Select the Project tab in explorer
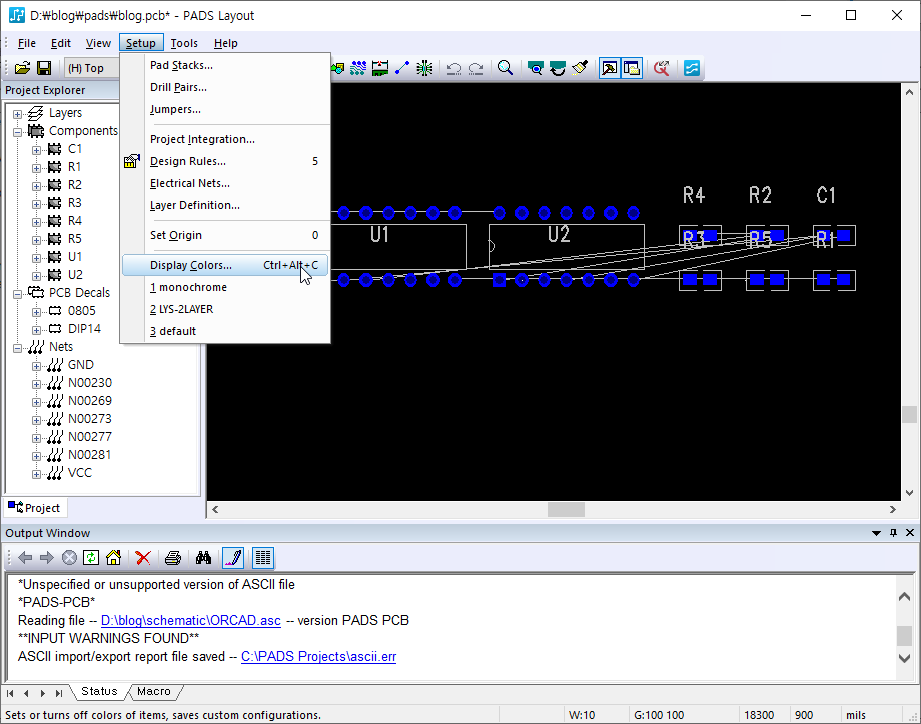921x724 pixels. coord(35,508)
